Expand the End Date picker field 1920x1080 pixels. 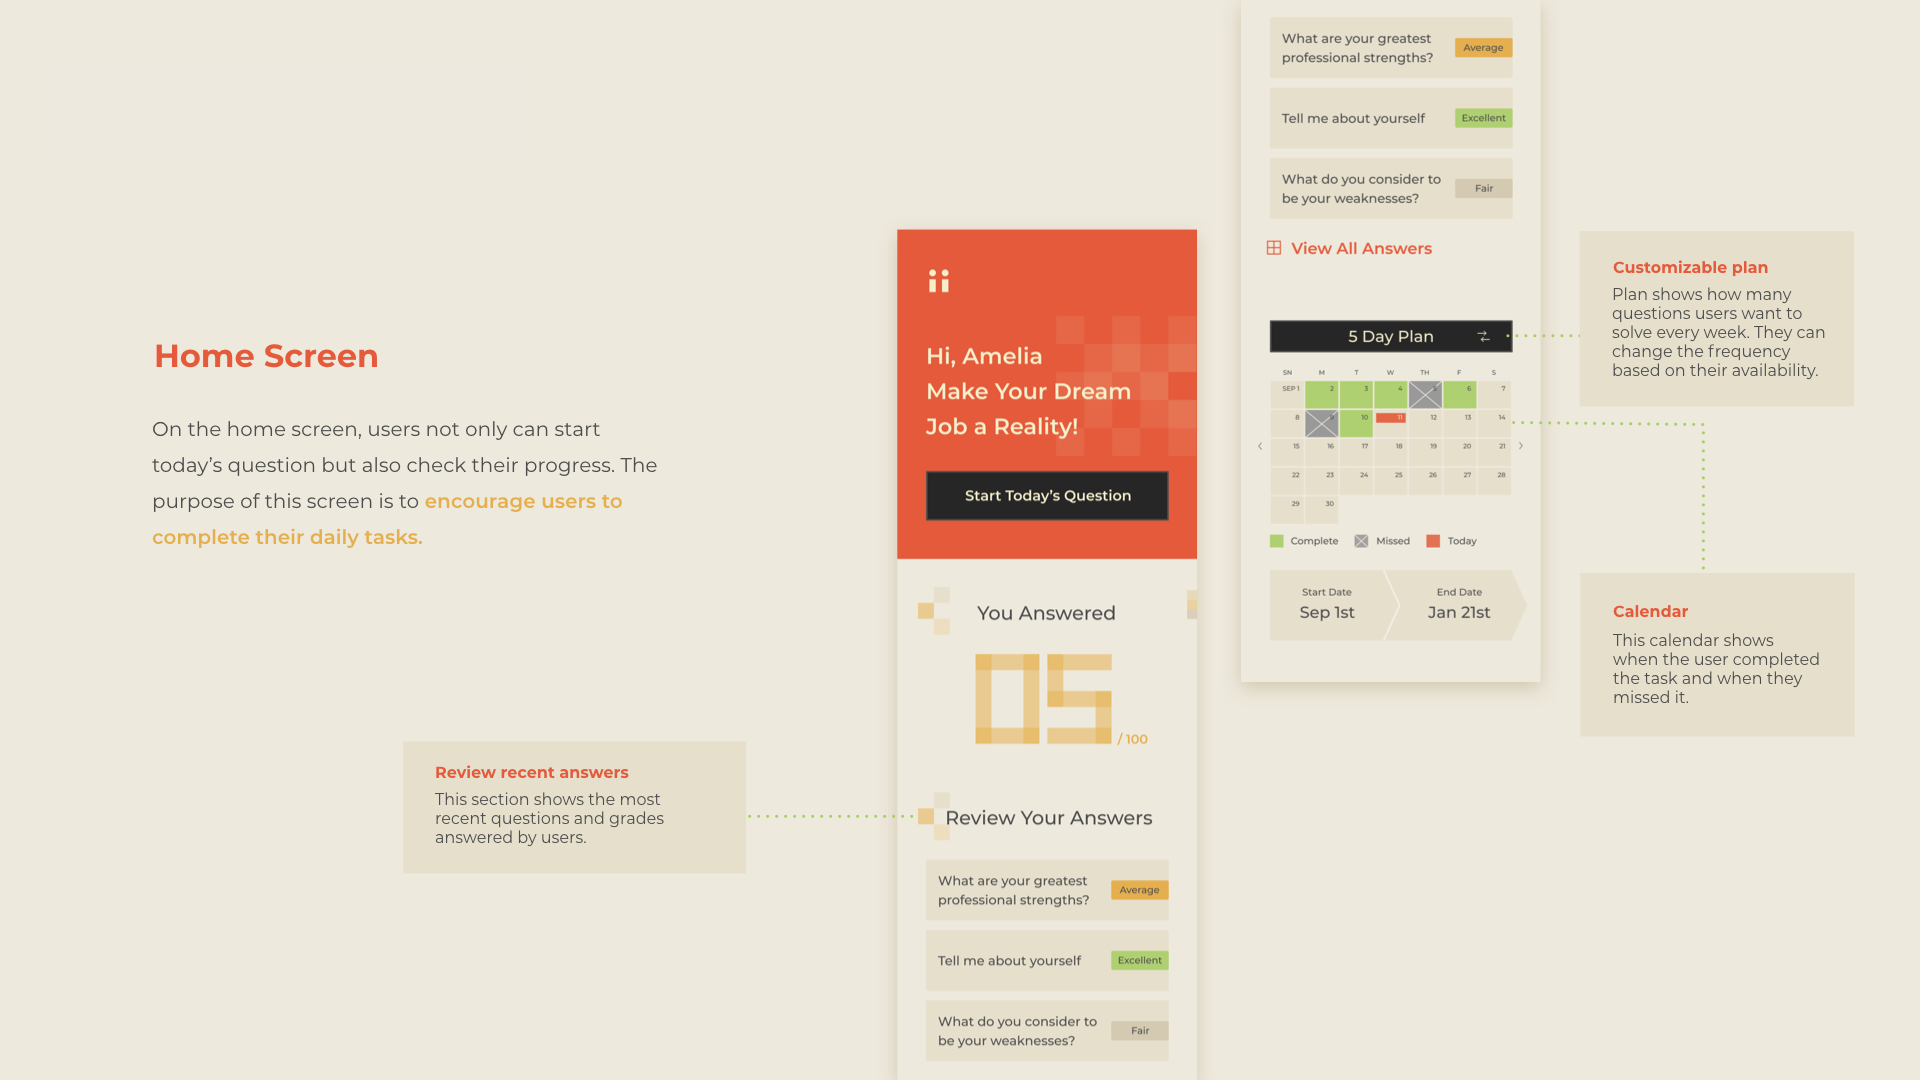(1461, 604)
